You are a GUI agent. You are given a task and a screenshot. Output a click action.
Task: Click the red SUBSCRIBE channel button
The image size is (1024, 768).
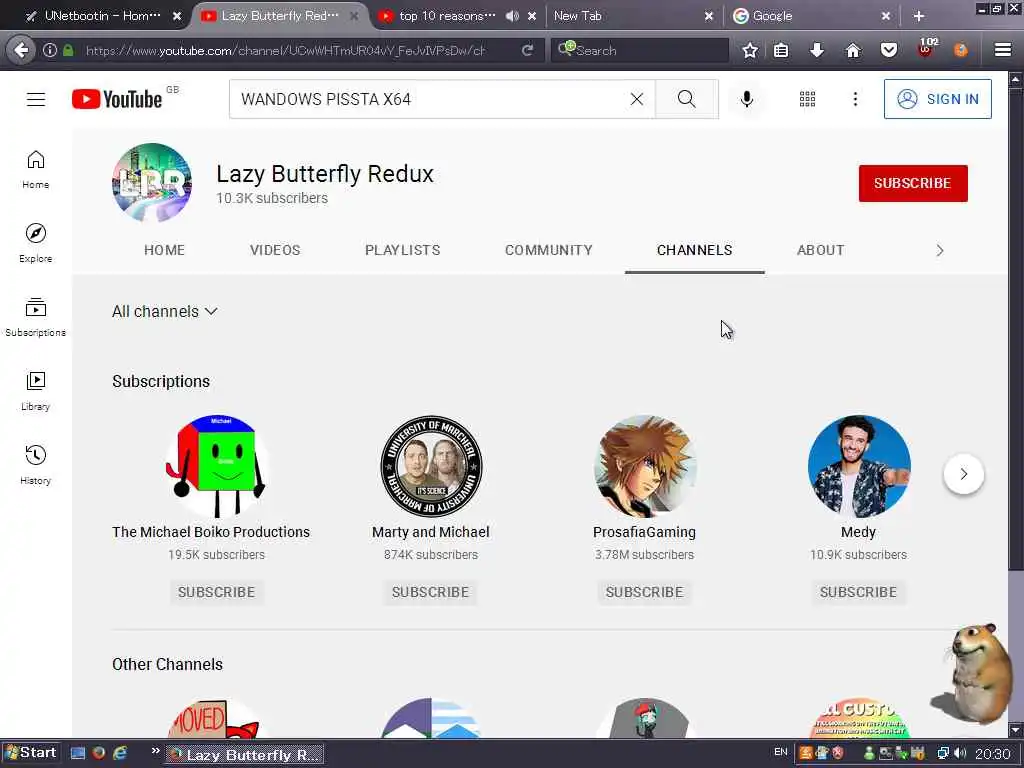(913, 184)
